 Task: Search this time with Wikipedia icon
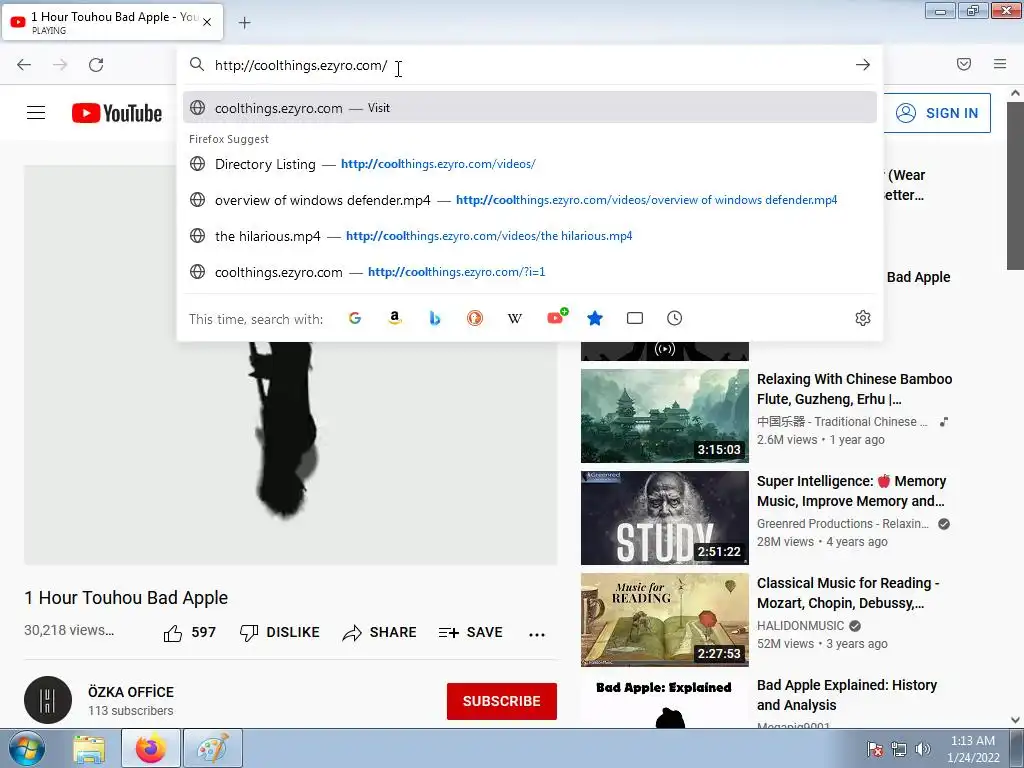tap(515, 318)
